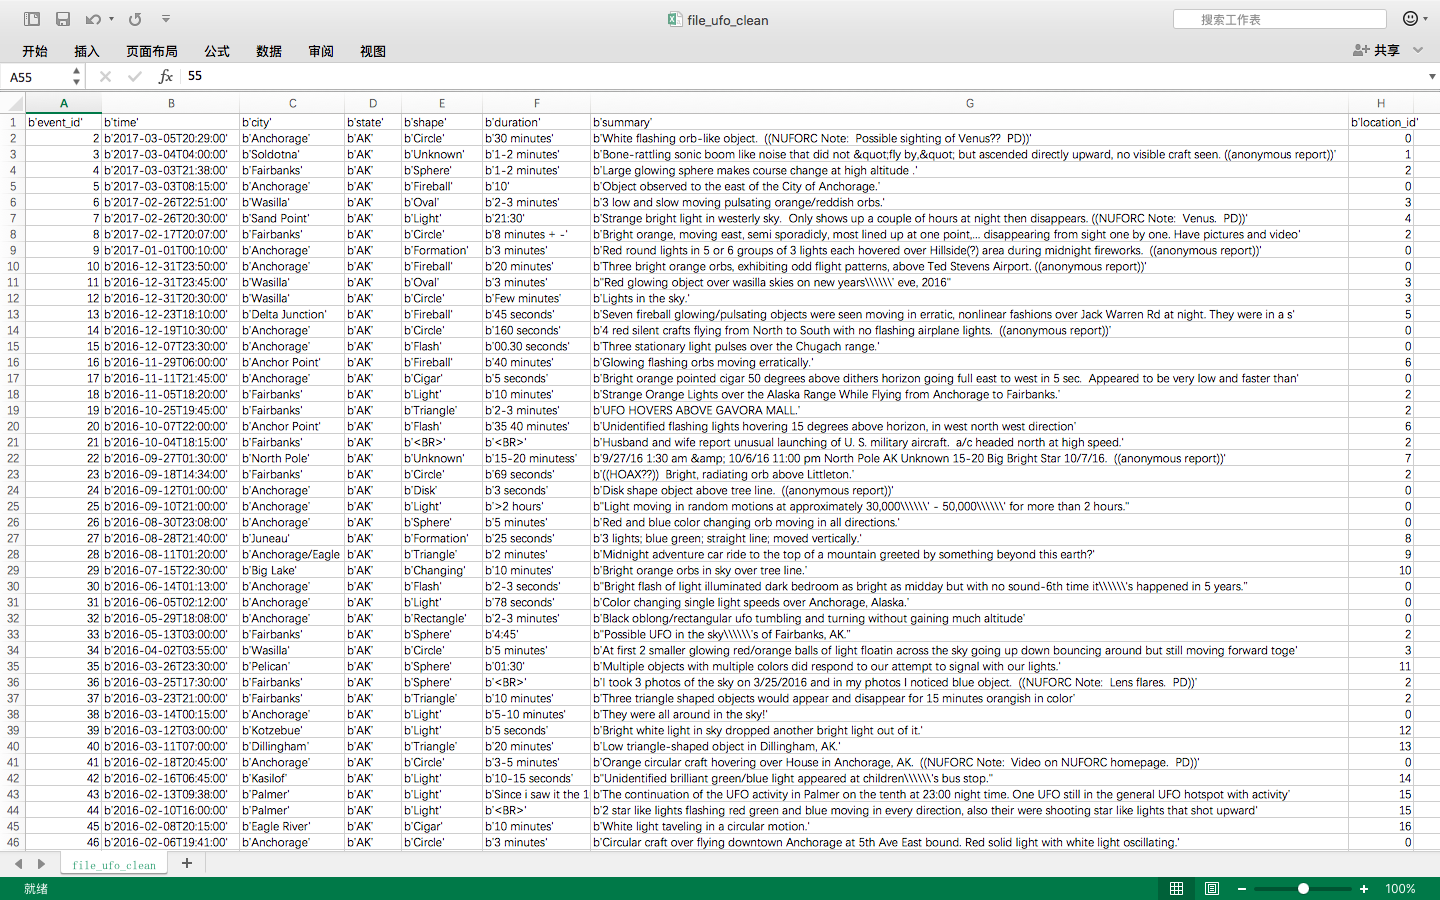Select row 28 header
The height and width of the screenshot is (900, 1440).
[13, 554]
